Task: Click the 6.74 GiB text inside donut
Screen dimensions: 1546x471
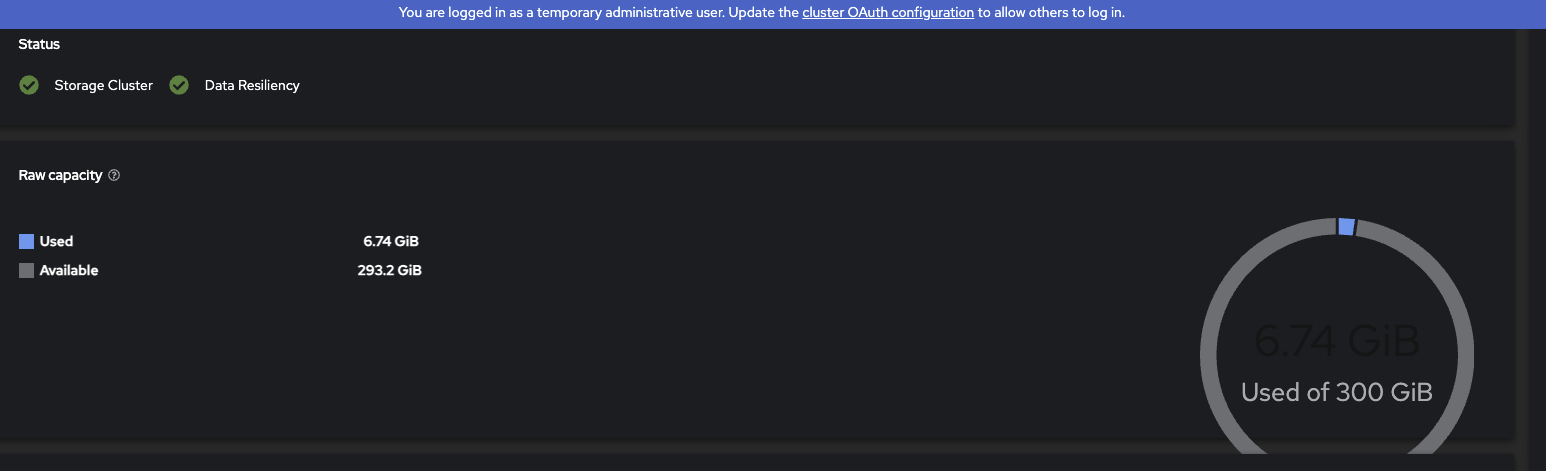Action: tap(1337, 342)
